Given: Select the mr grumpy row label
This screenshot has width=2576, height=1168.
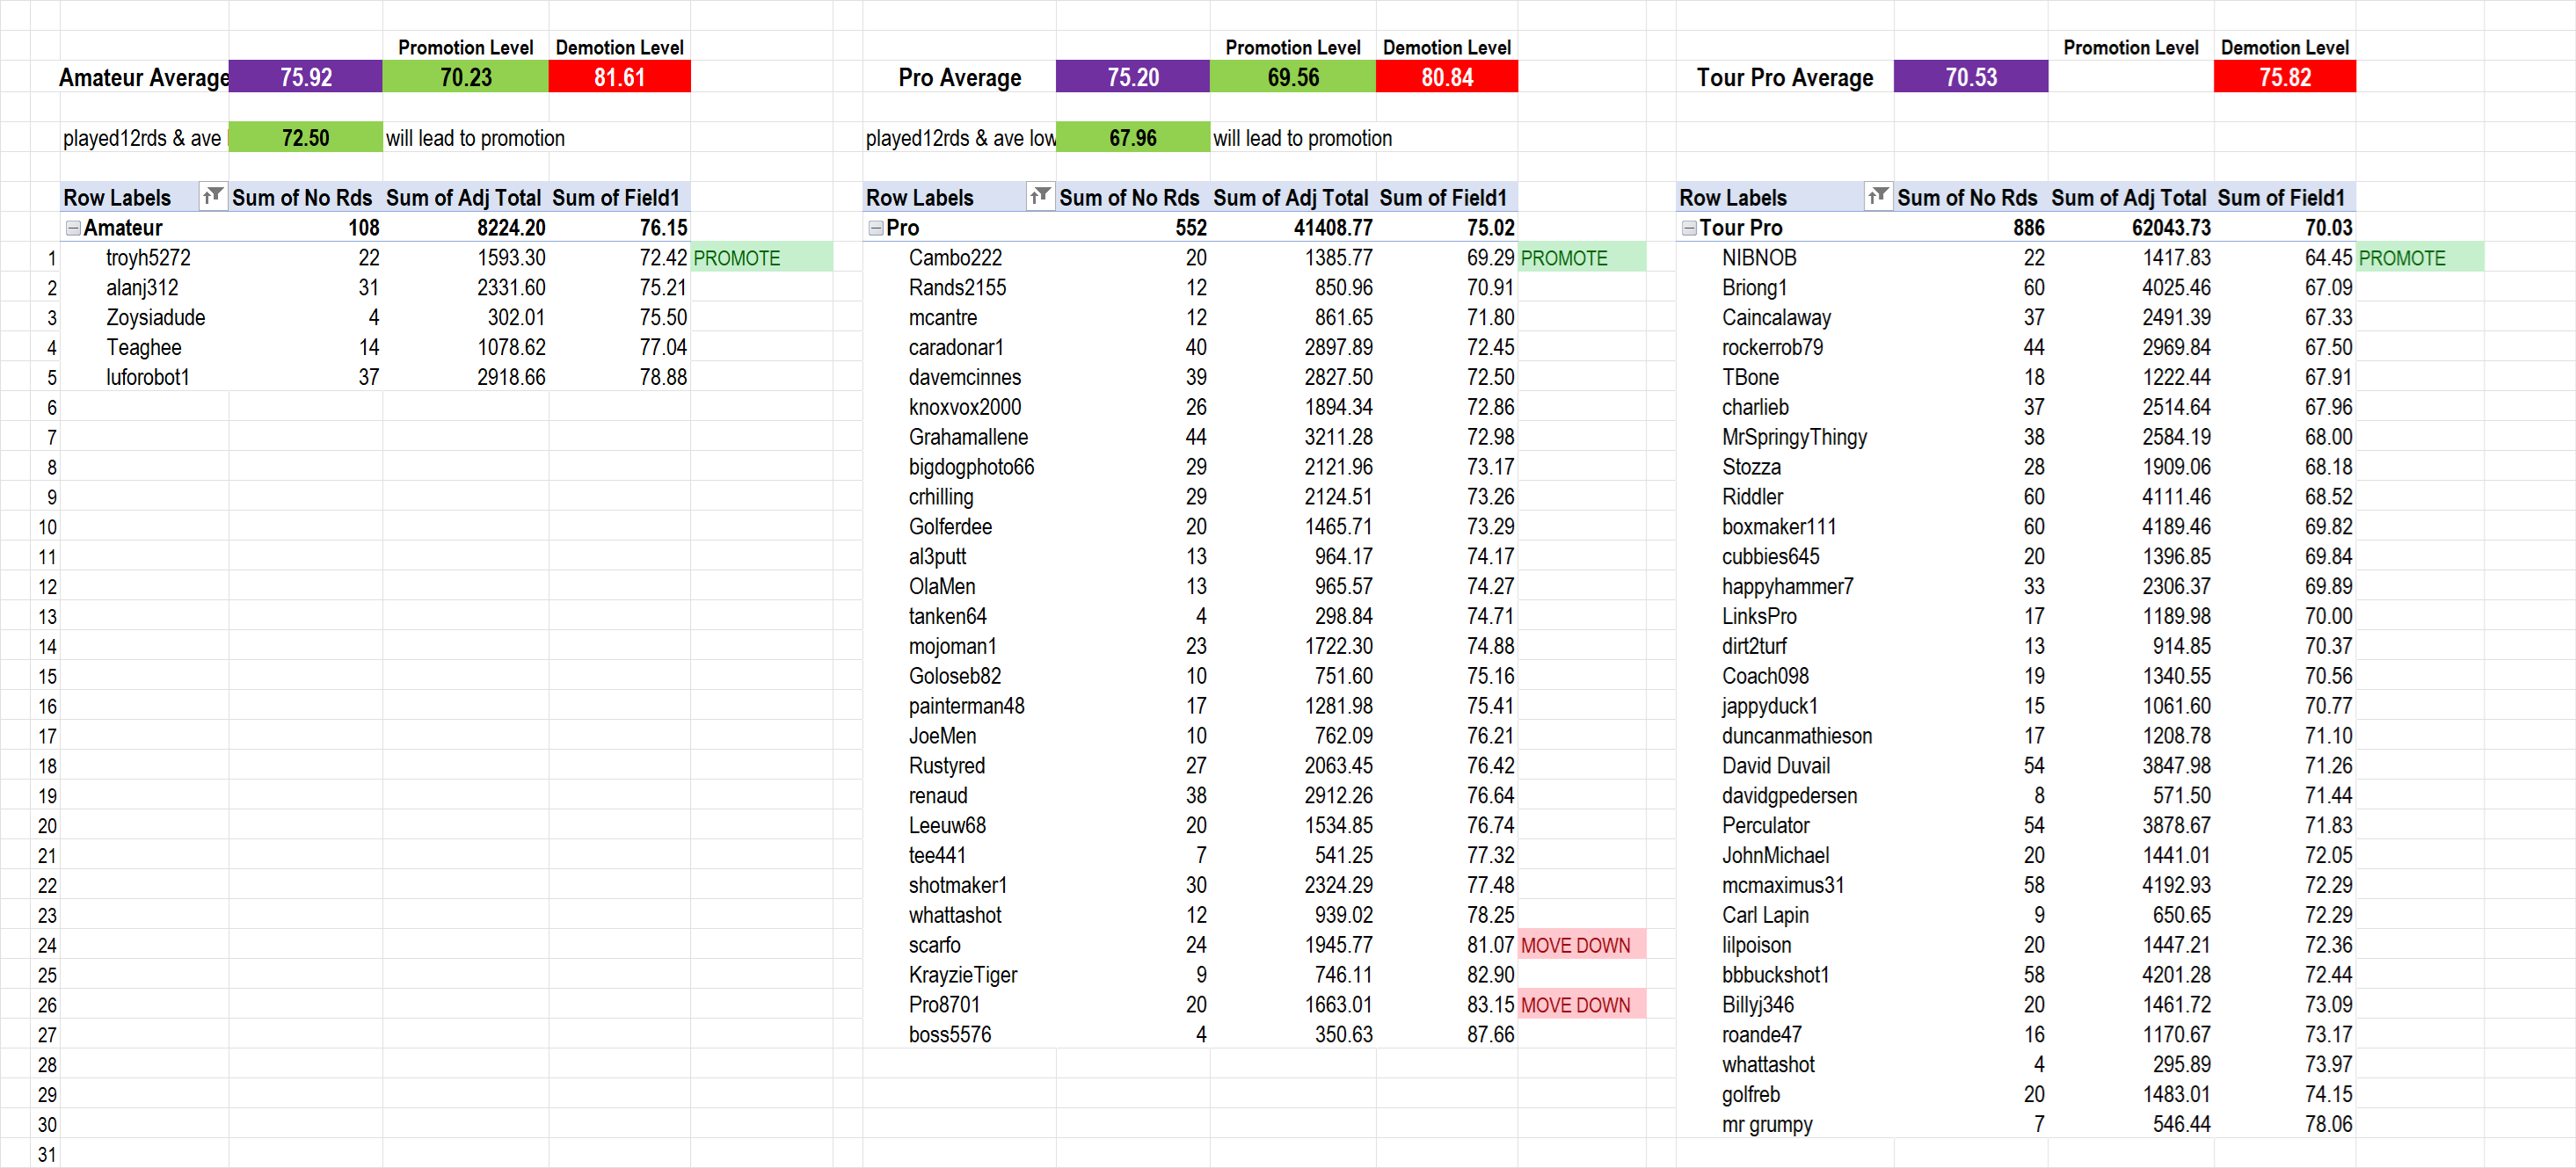Looking at the screenshot, I should pyautogui.click(x=1767, y=1124).
